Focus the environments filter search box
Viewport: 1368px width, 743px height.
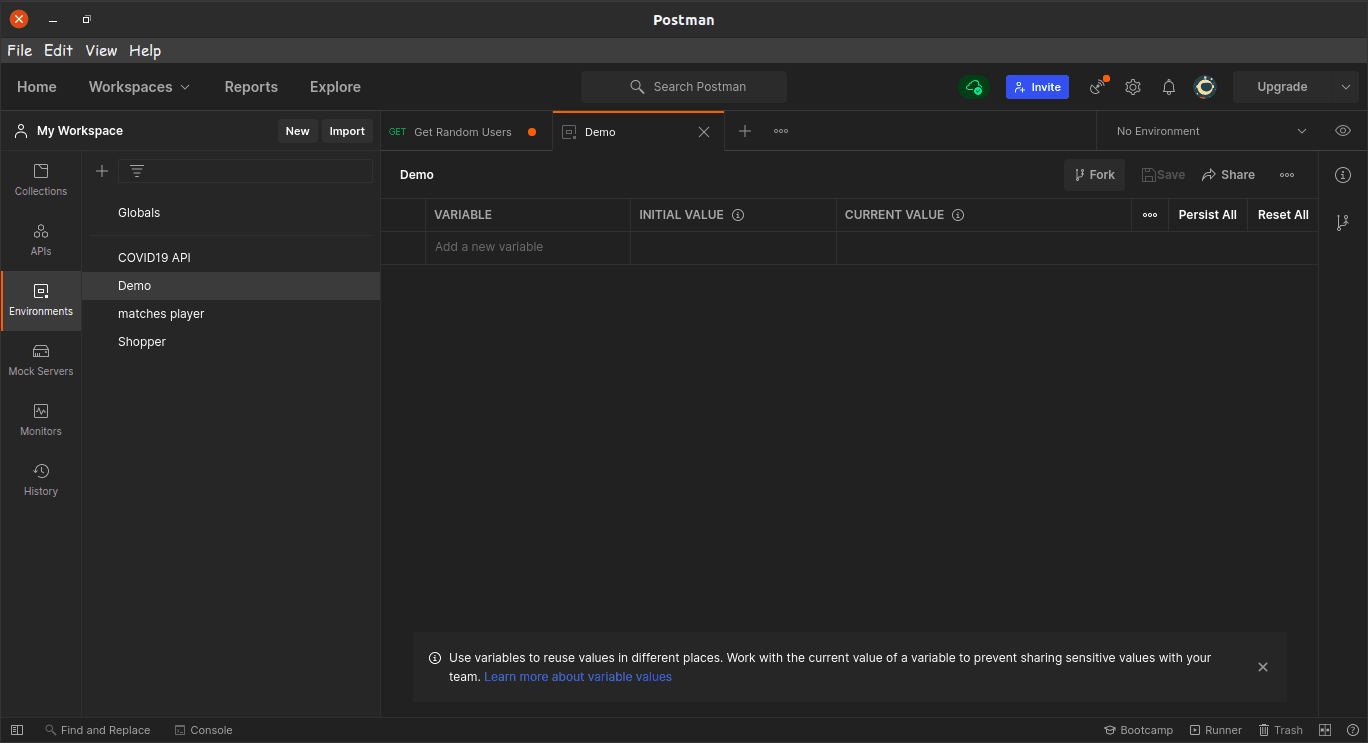coord(246,171)
